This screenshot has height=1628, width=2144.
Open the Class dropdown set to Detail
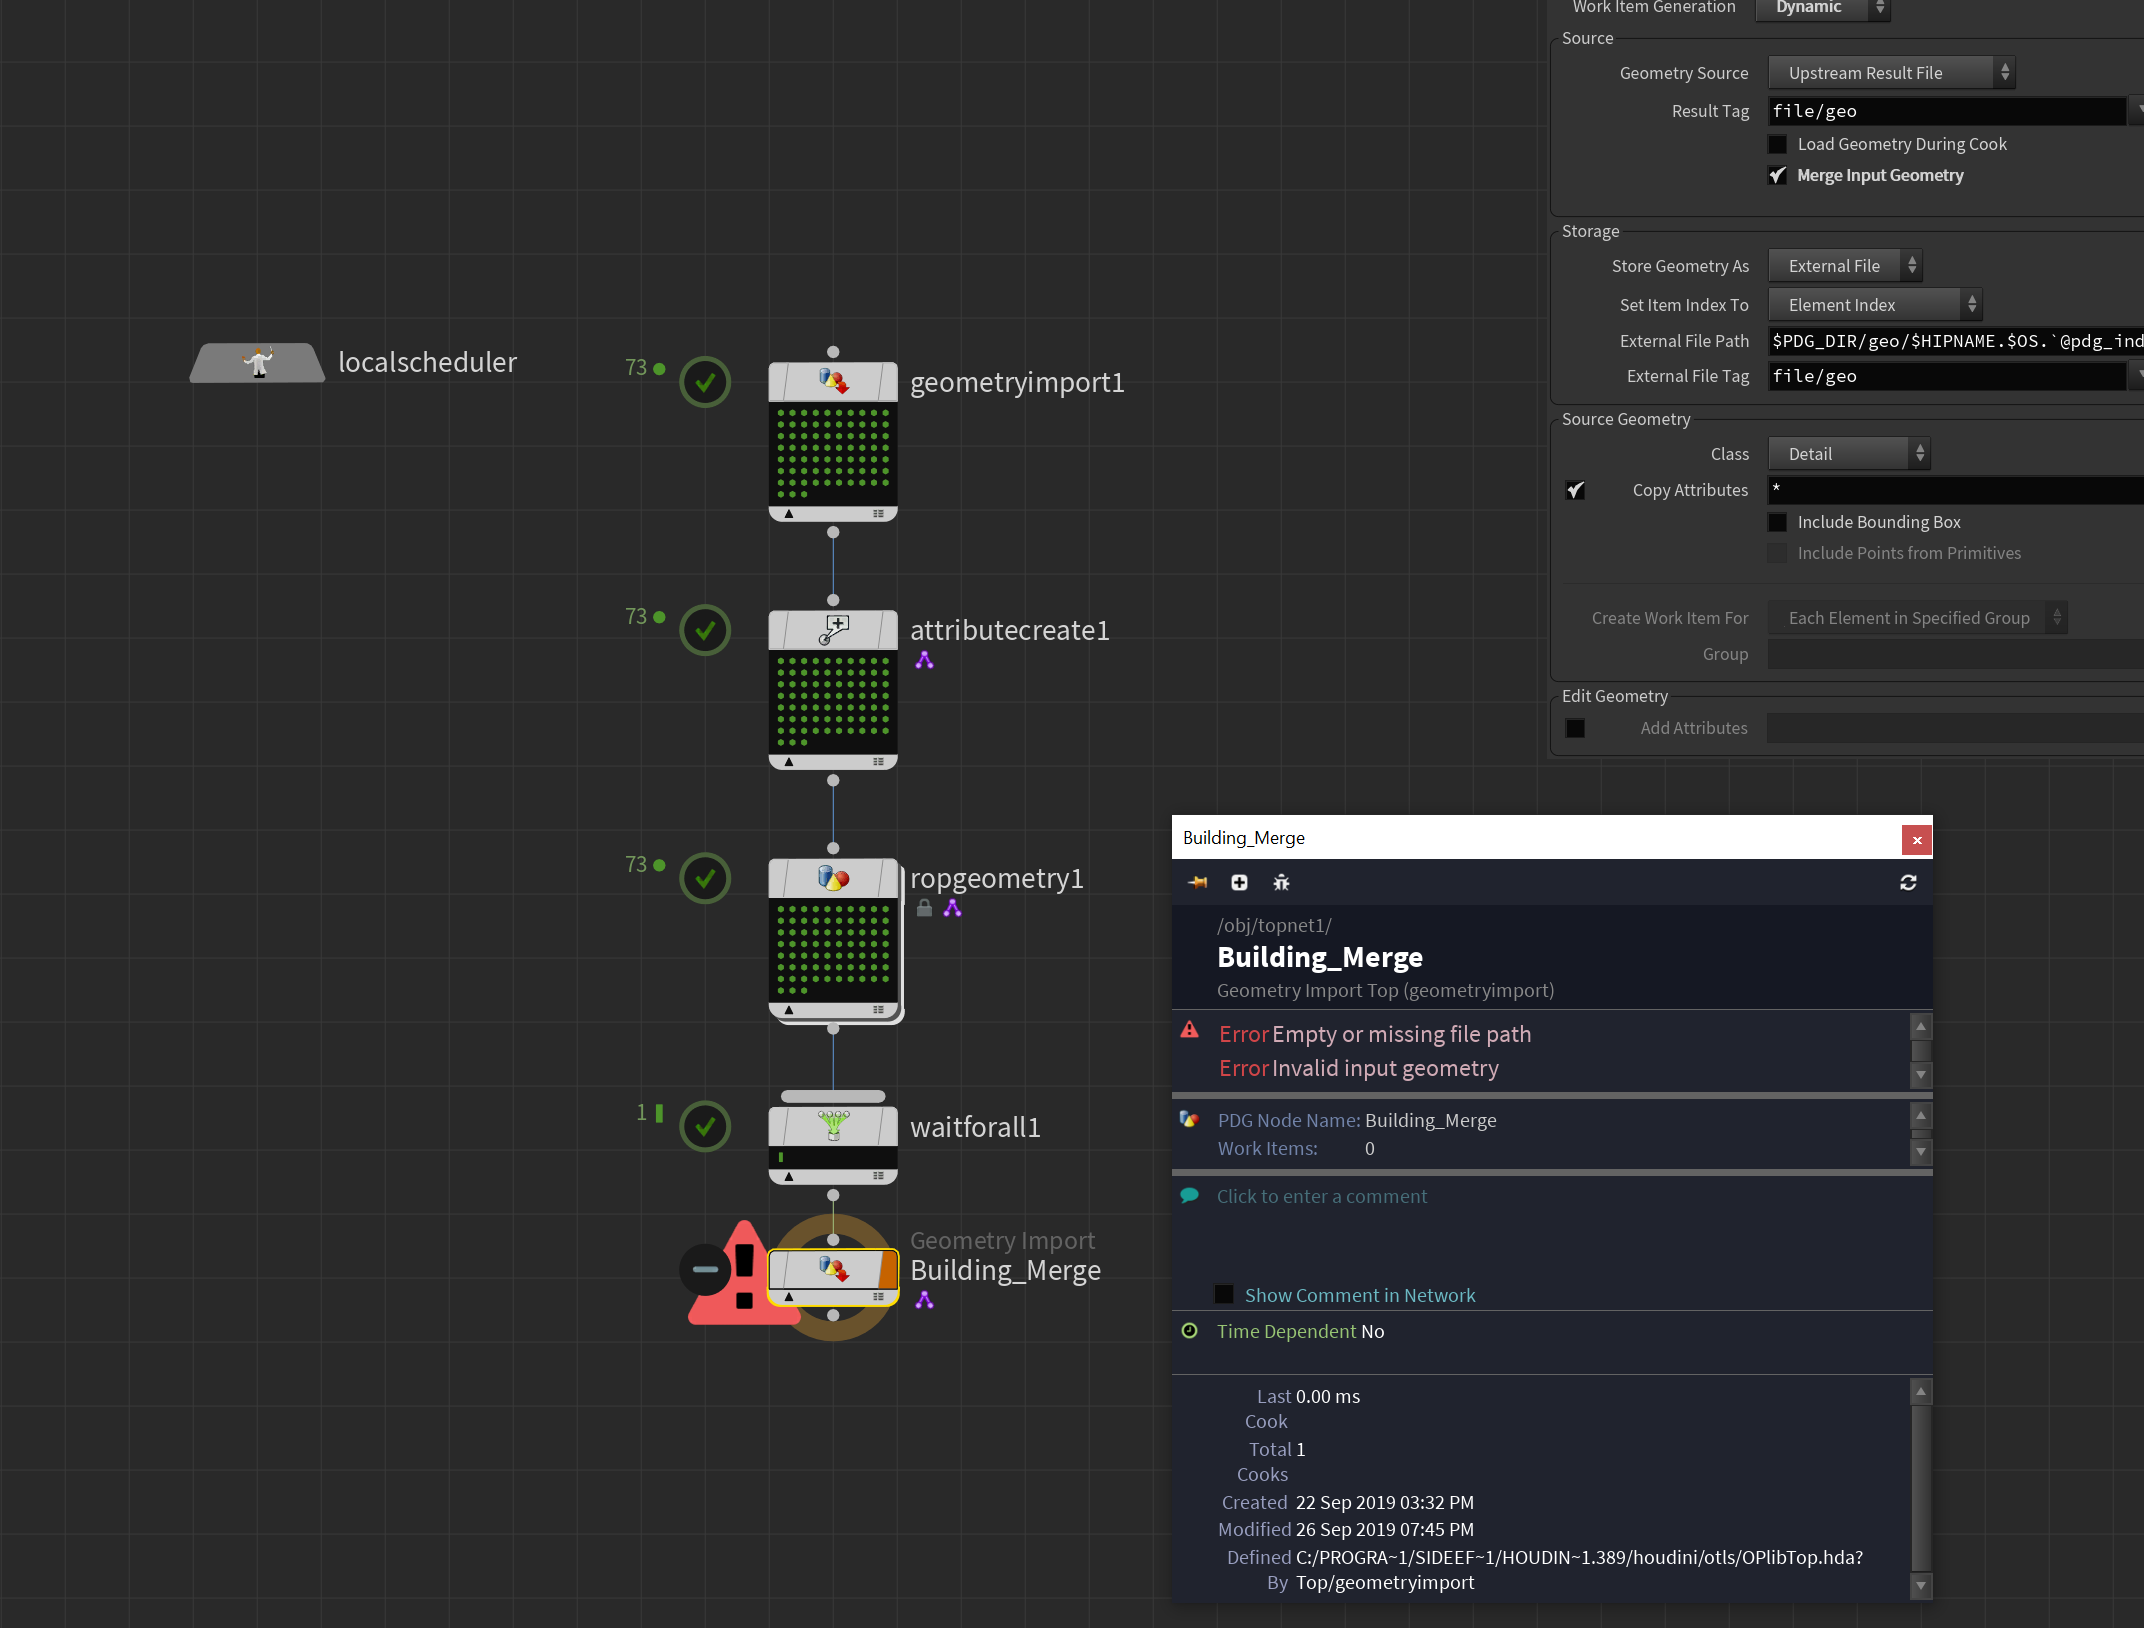tap(1849, 454)
